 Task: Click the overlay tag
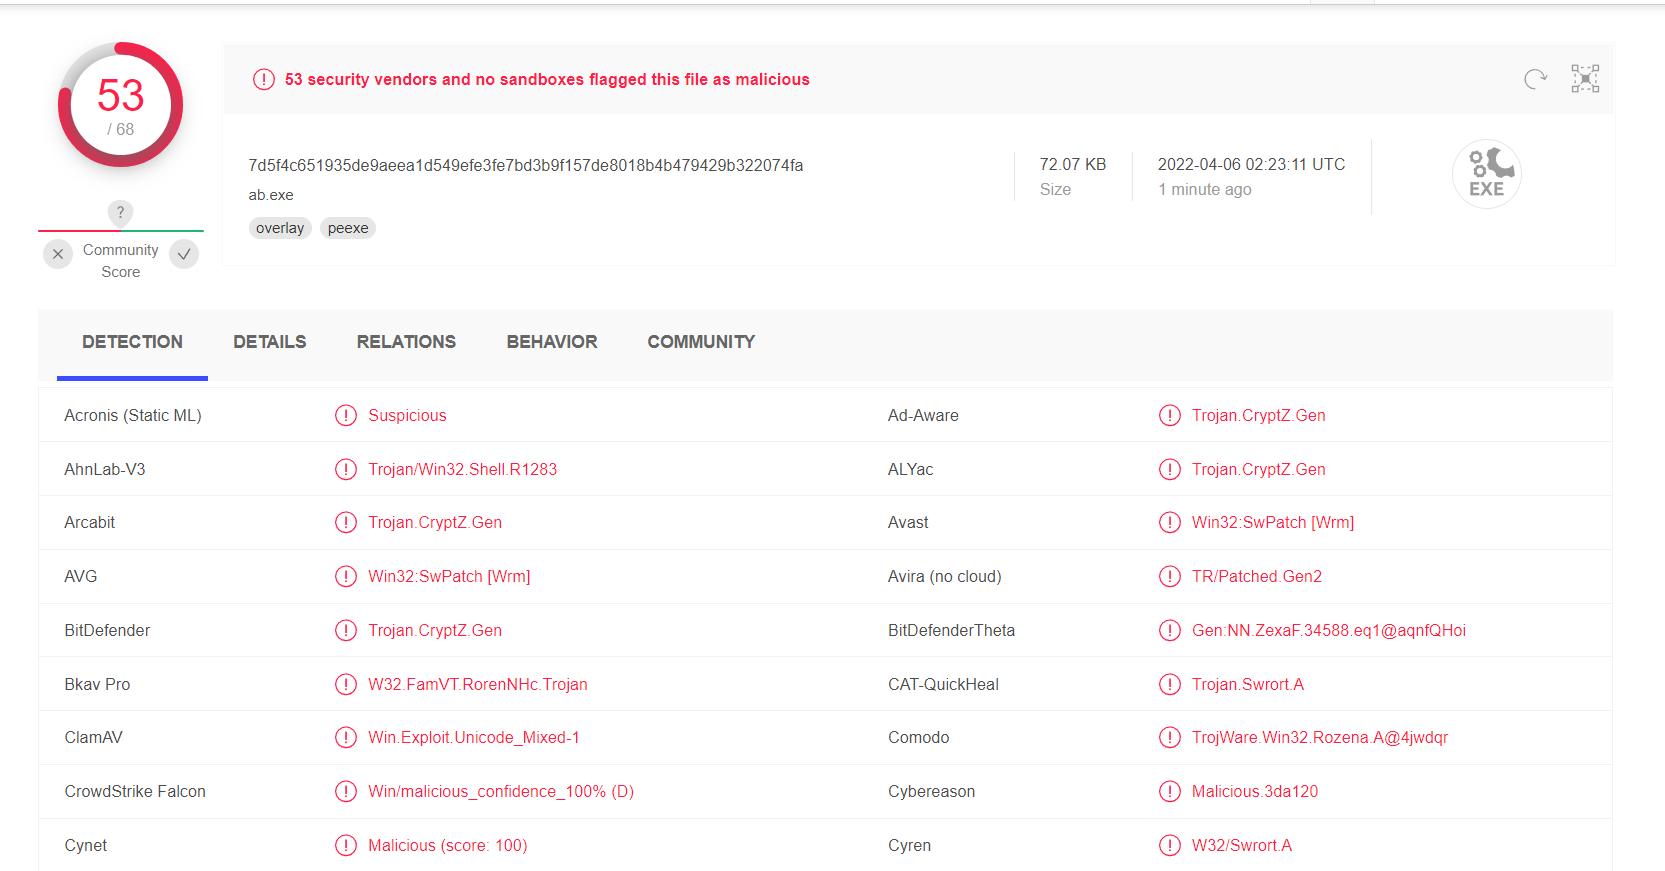tap(280, 228)
